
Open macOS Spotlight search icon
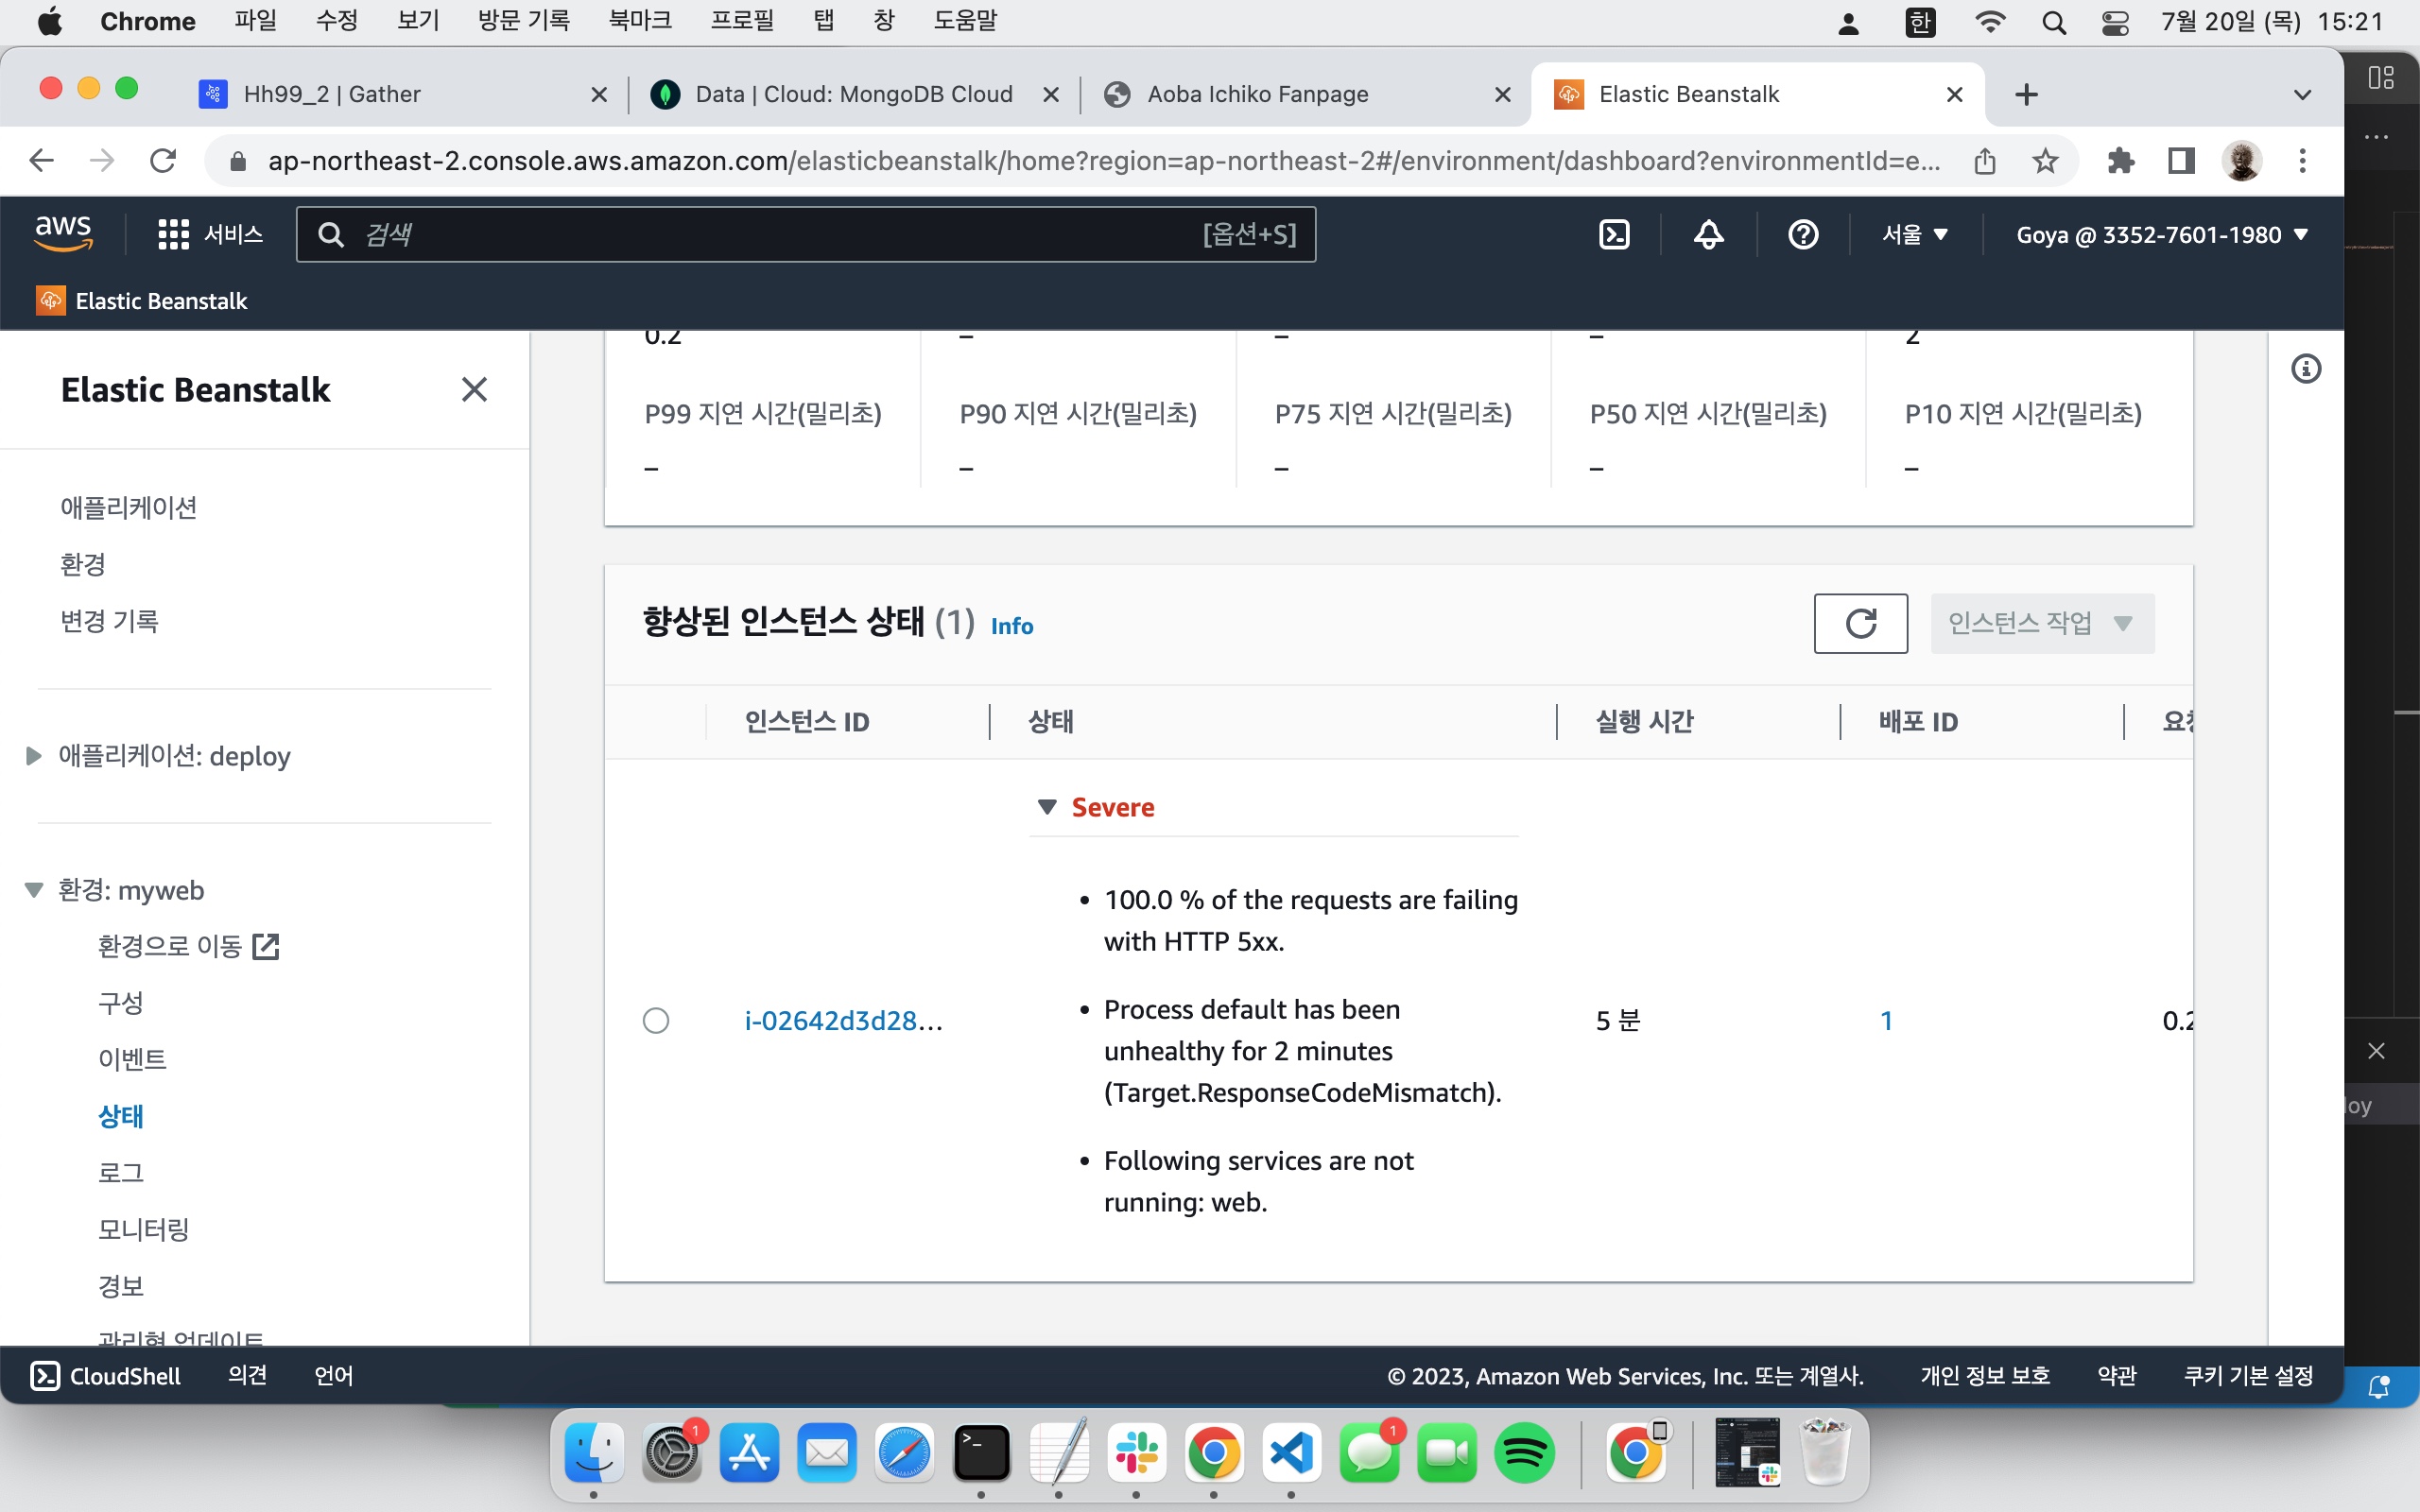(2054, 22)
